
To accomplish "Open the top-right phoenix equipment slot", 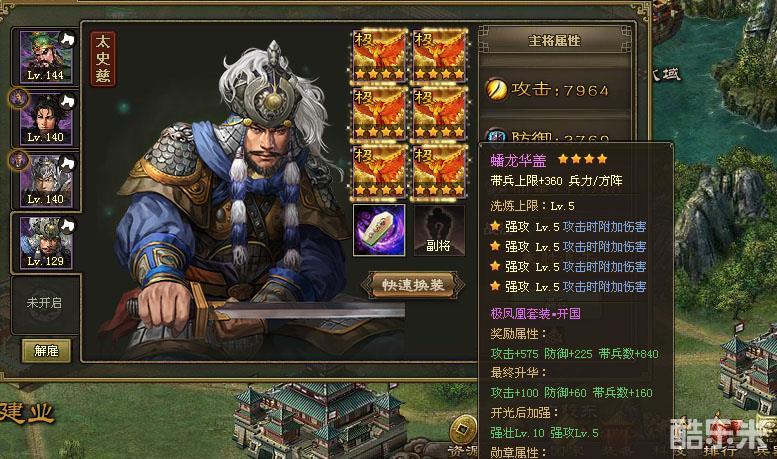I will click(x=440, y=55).
